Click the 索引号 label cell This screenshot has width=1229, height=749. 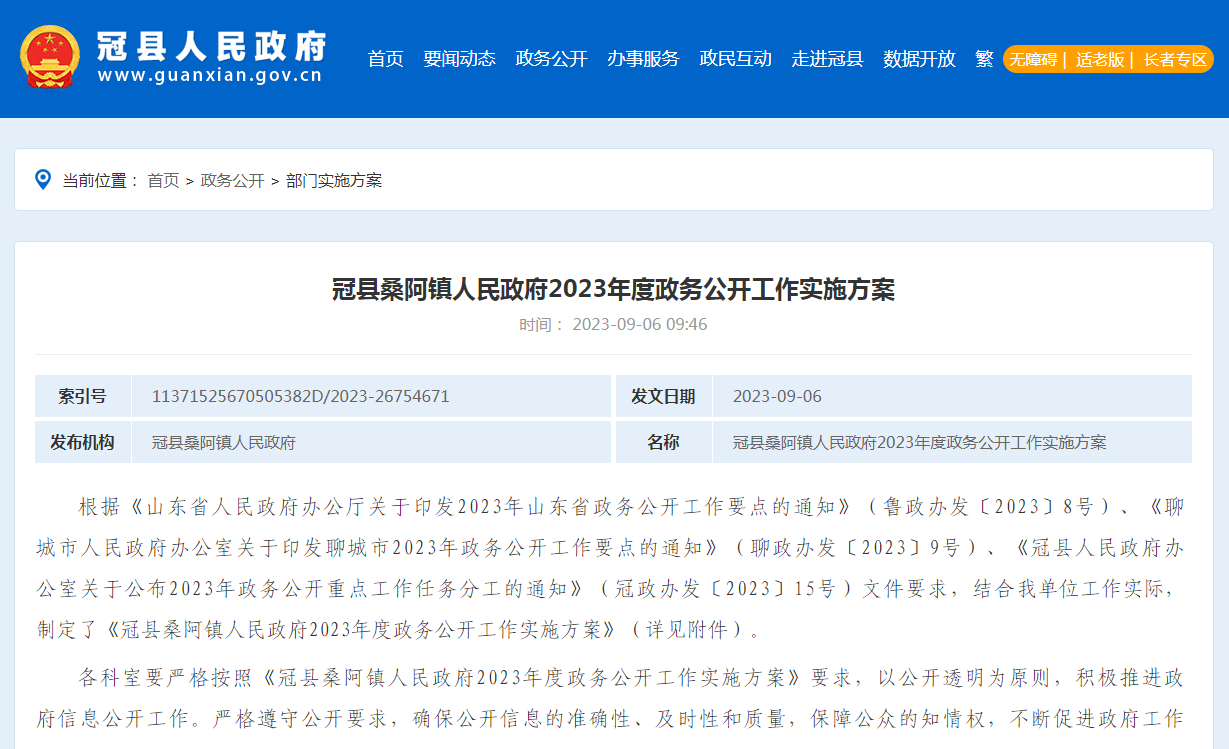pos(83,396)
